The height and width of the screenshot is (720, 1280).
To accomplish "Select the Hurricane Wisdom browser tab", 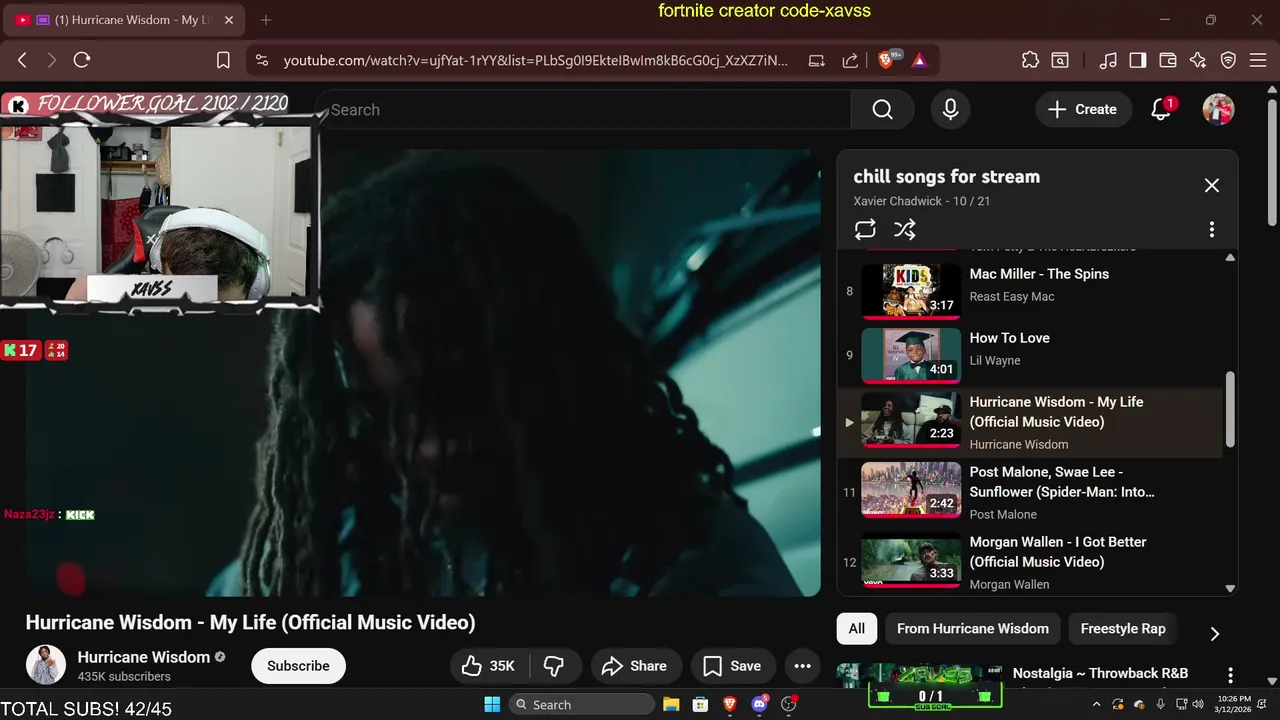I will pyautogui.click(x=124, y=20).
